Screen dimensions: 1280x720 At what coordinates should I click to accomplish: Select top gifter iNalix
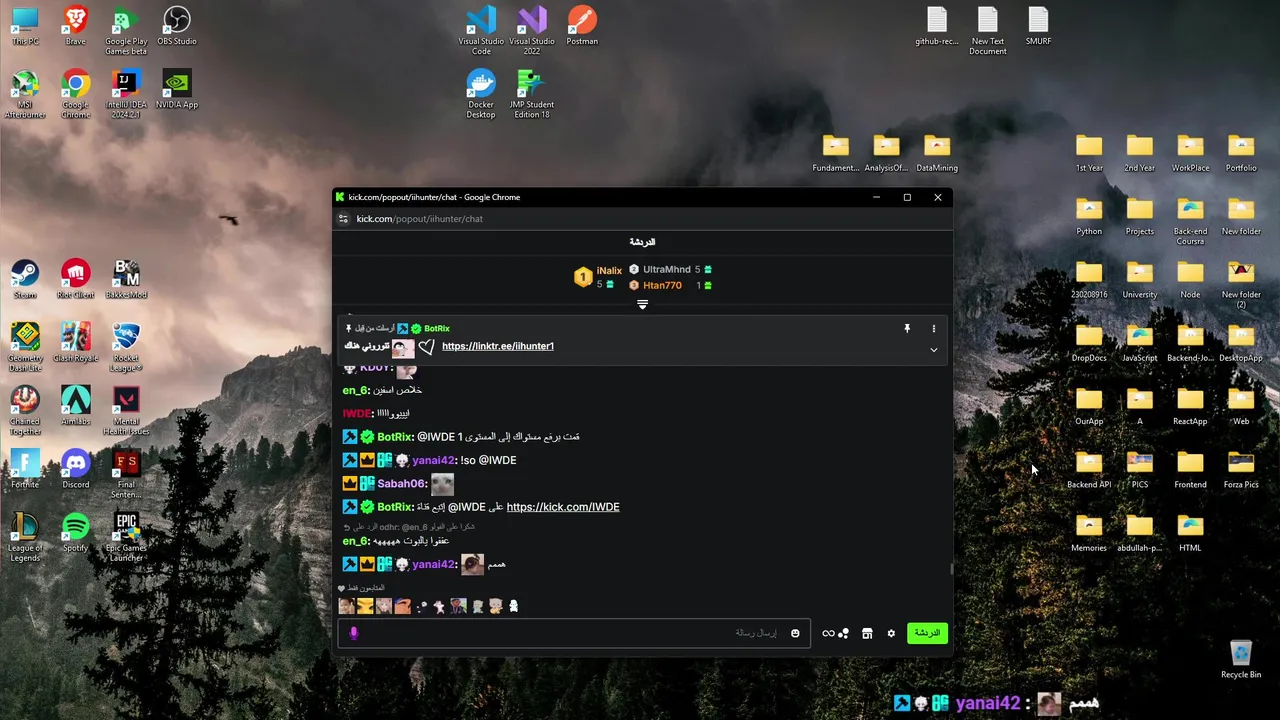[609, 270]
